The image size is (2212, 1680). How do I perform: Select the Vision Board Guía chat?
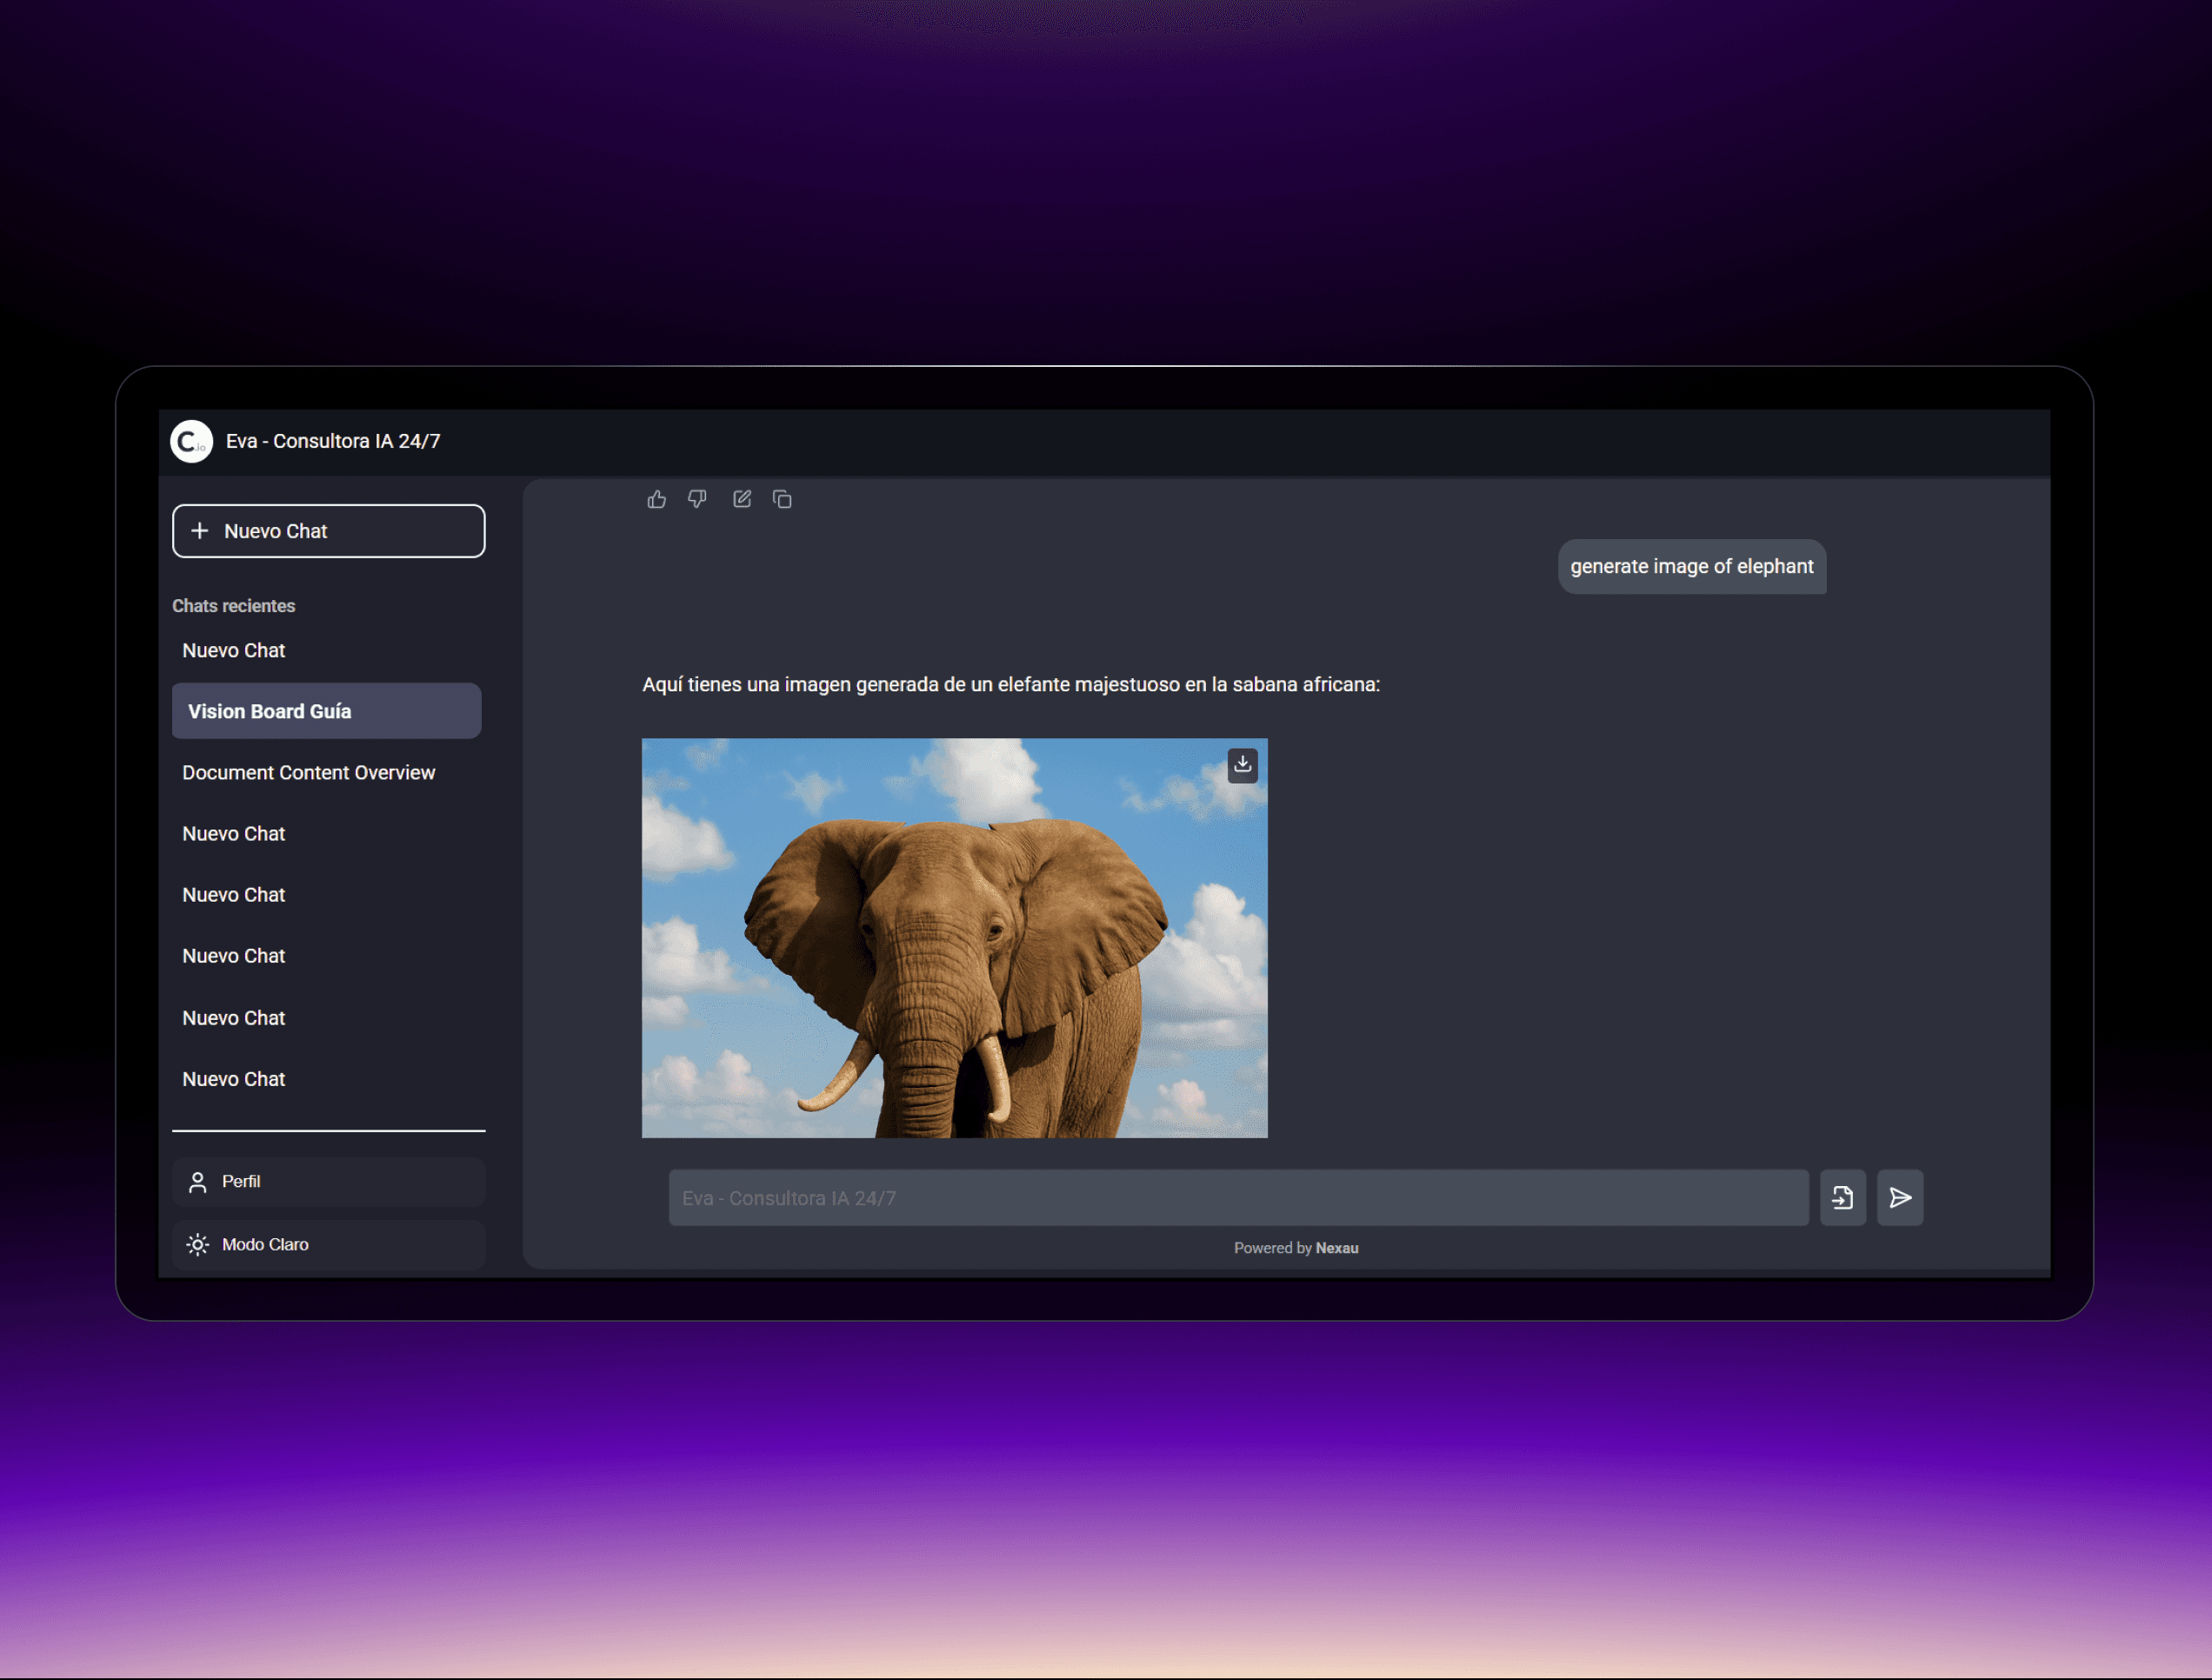pos(326,711)
